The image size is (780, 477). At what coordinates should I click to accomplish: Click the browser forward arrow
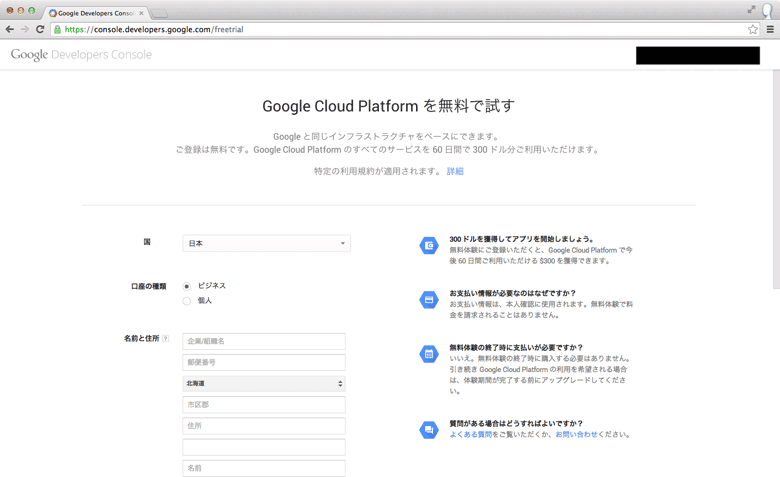[25, 29]
